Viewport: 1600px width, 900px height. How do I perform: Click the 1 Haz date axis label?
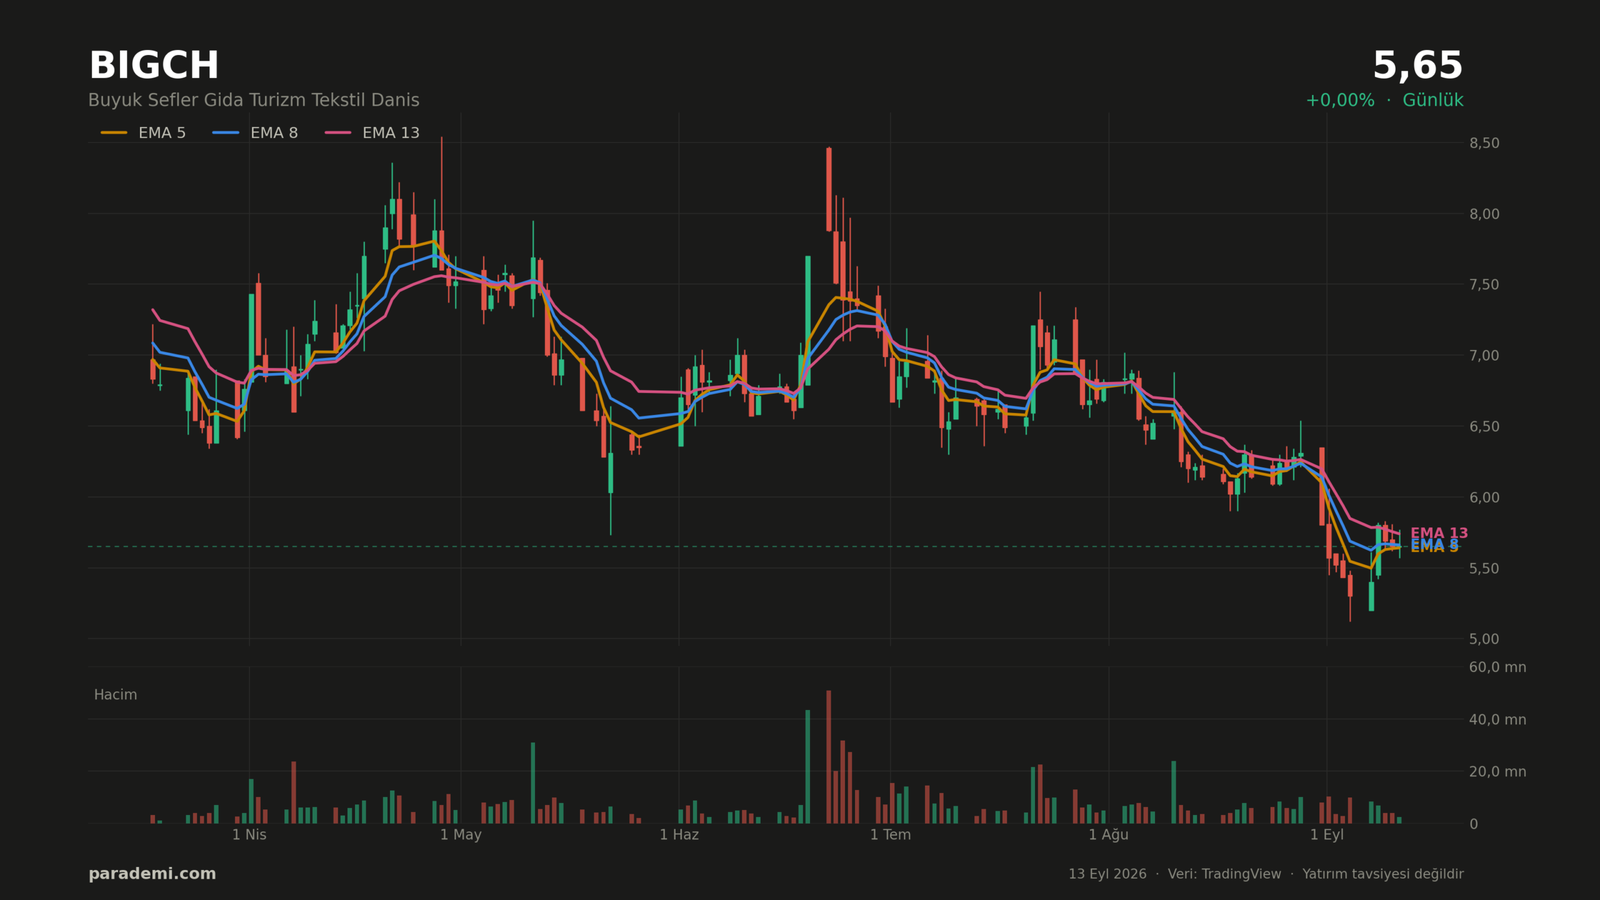679,835
